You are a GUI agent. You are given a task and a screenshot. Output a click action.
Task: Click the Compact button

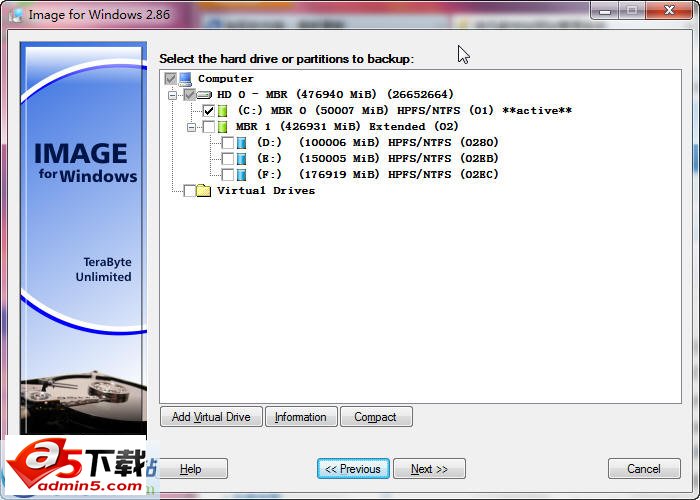point(376,417)
